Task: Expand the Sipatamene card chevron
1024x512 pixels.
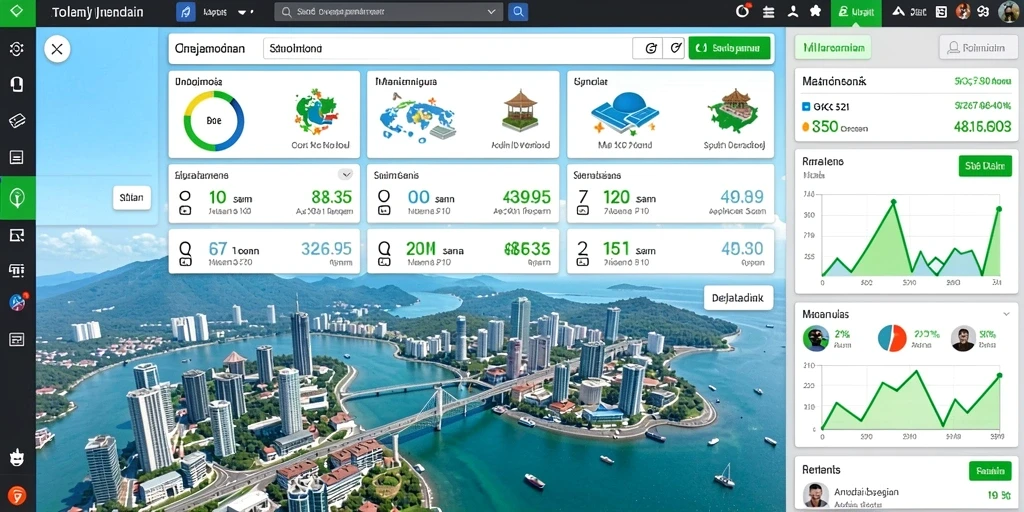Action: 345,174
